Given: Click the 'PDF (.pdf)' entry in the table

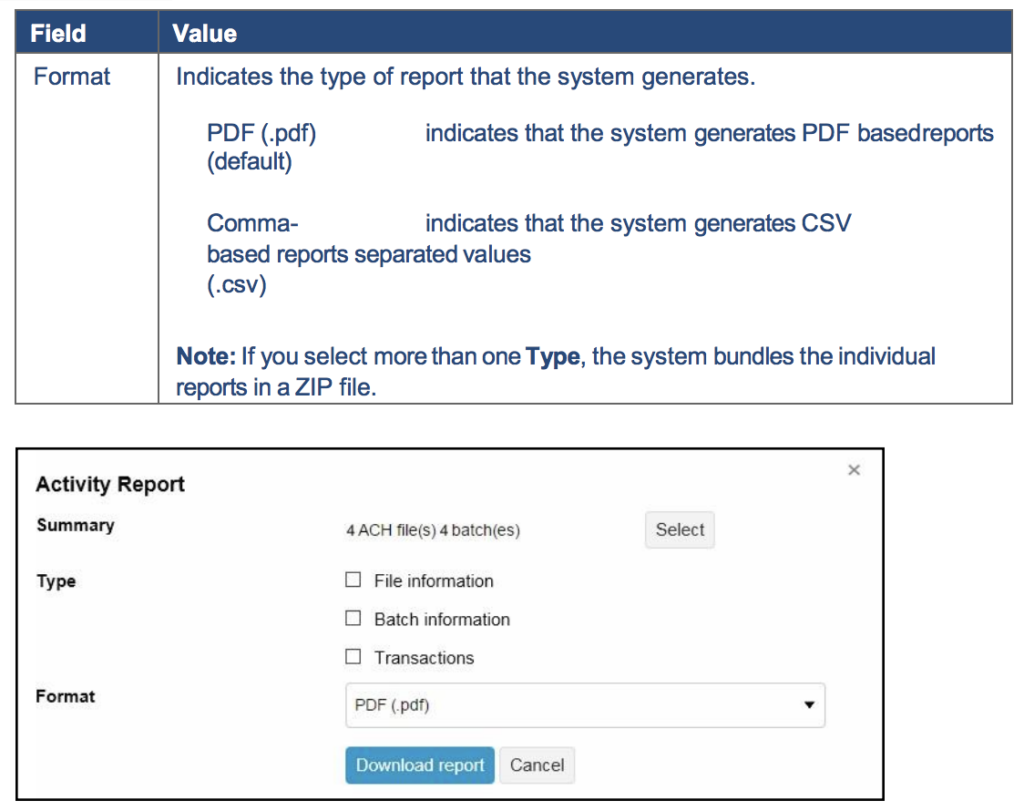Looking at the screenshot, I should point(261,134).
